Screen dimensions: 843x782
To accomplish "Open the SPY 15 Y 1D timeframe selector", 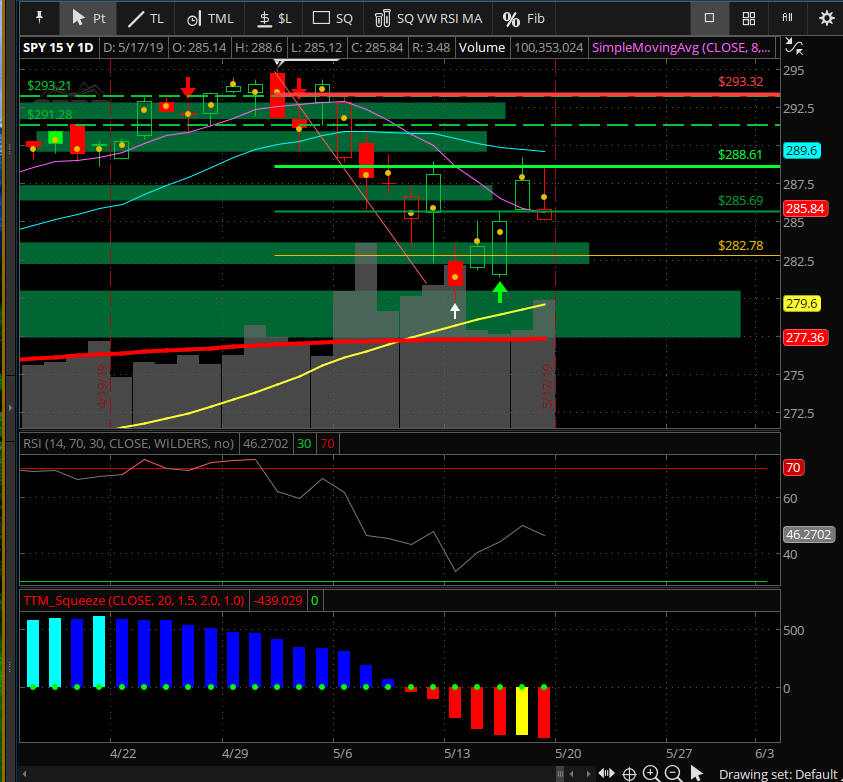I will [x=56, y=46].
